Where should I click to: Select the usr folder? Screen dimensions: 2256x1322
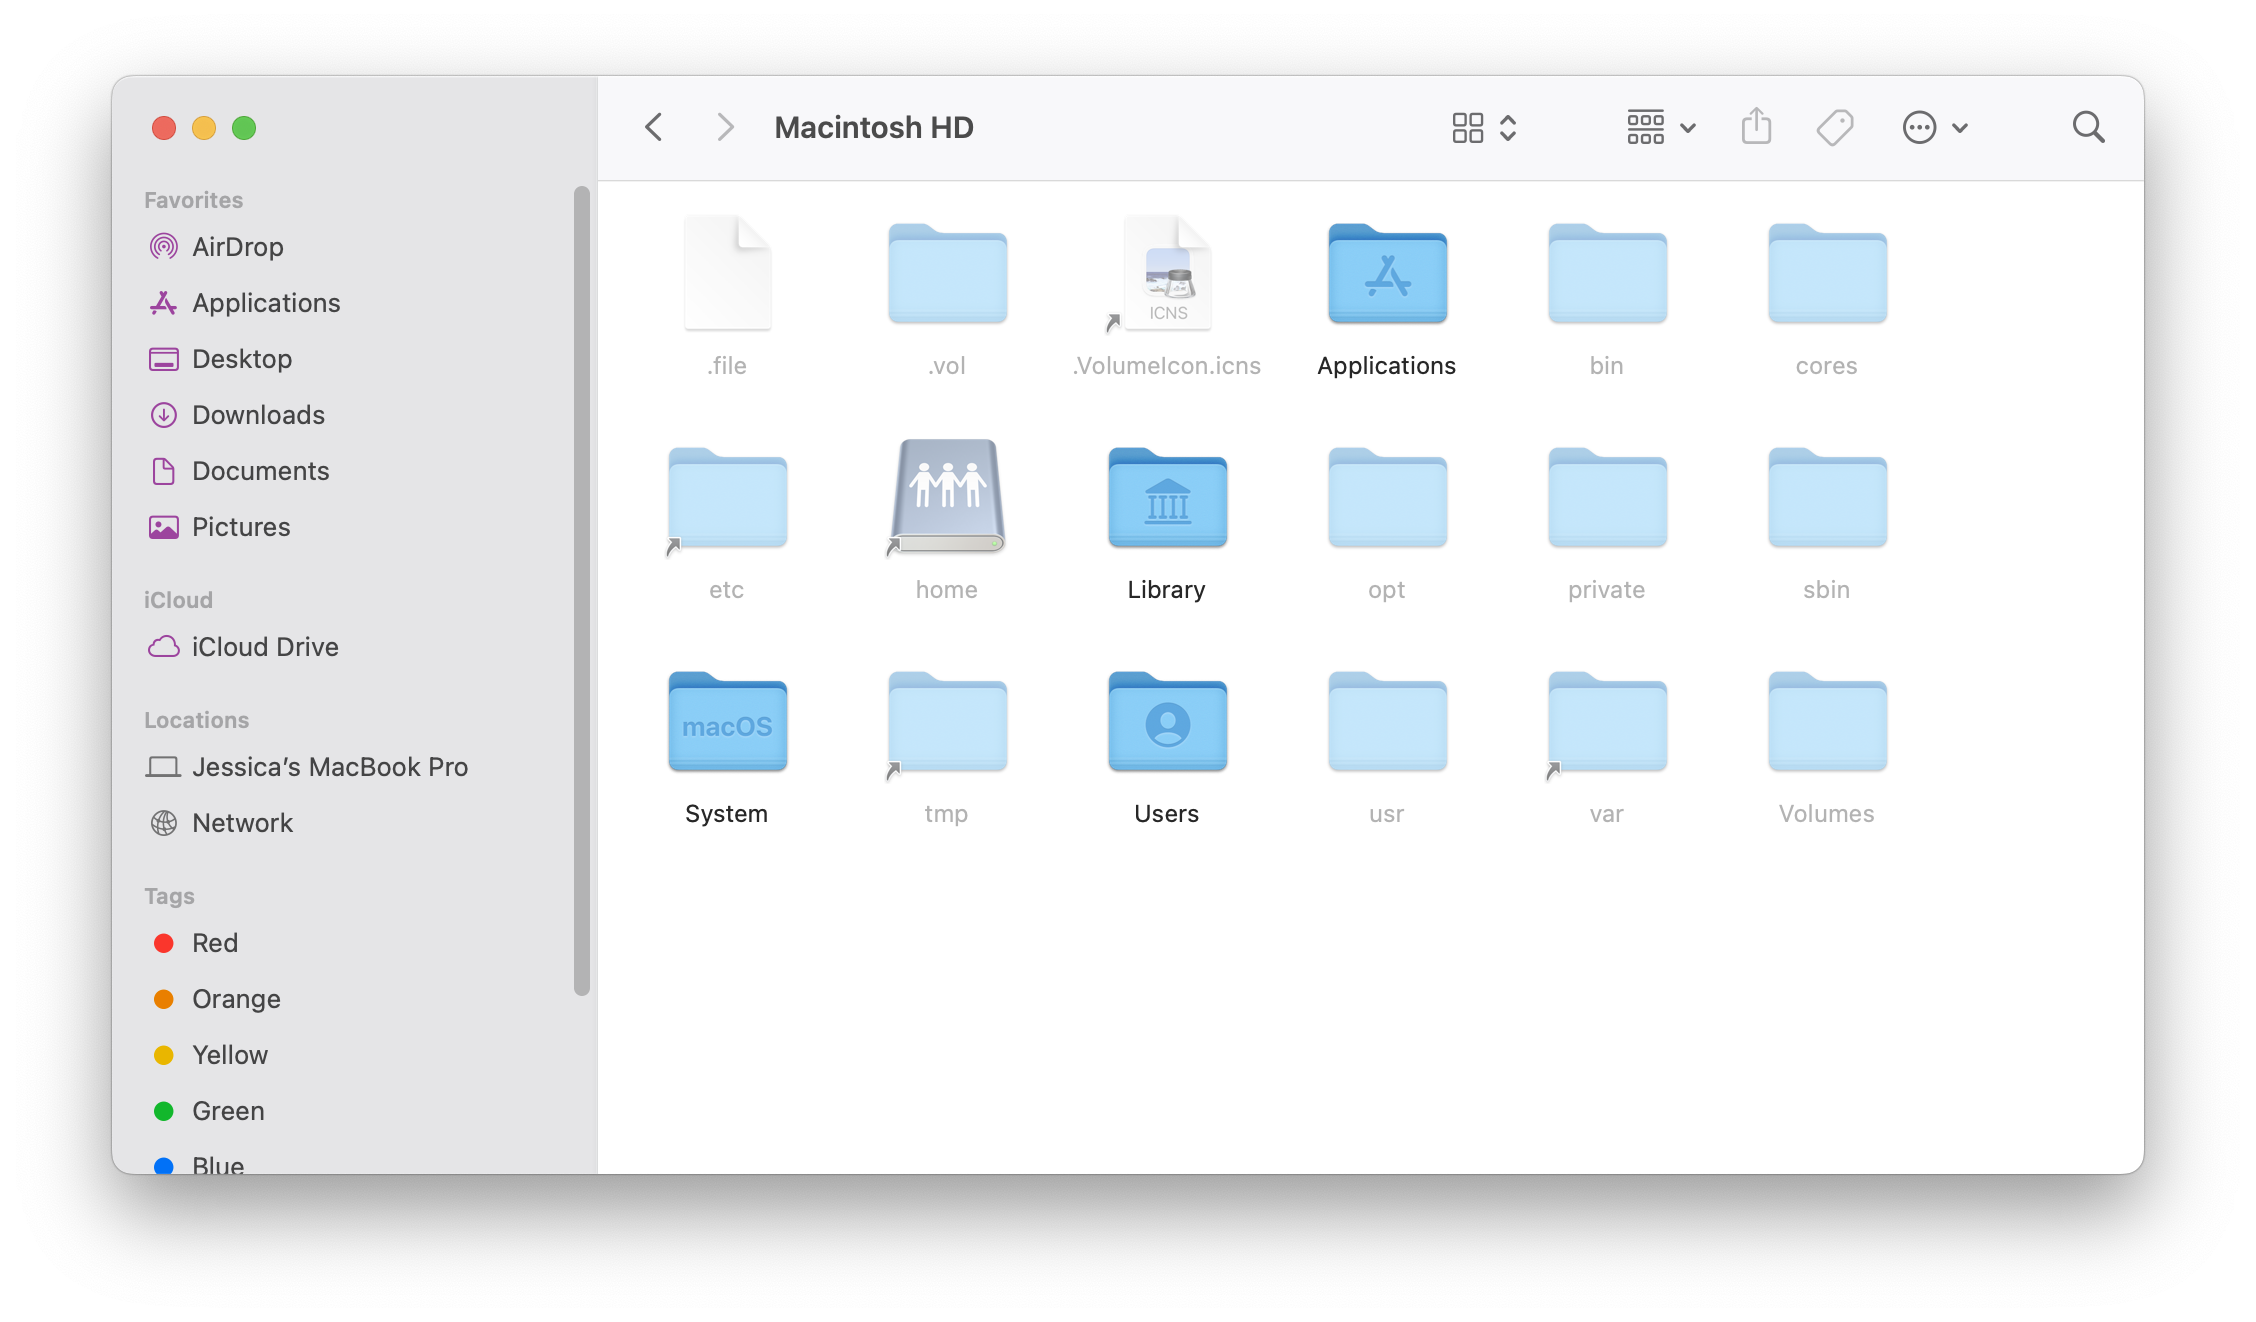tap(1387, 722)
